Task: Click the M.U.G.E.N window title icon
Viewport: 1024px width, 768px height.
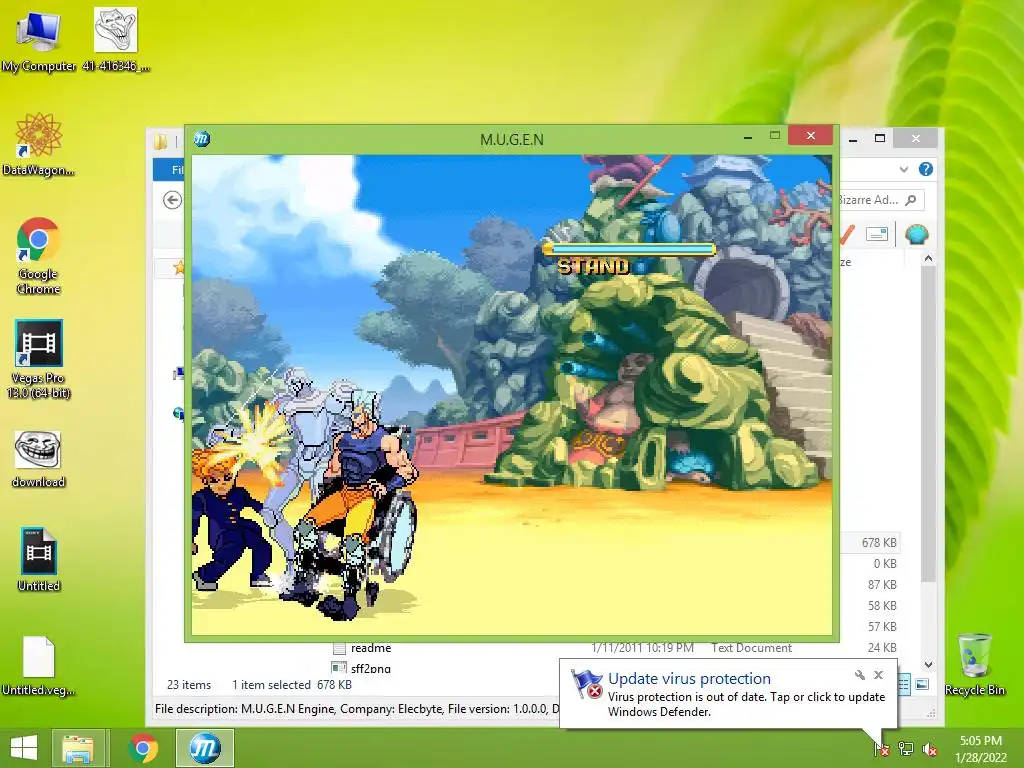Action: (x=202, y=138)
